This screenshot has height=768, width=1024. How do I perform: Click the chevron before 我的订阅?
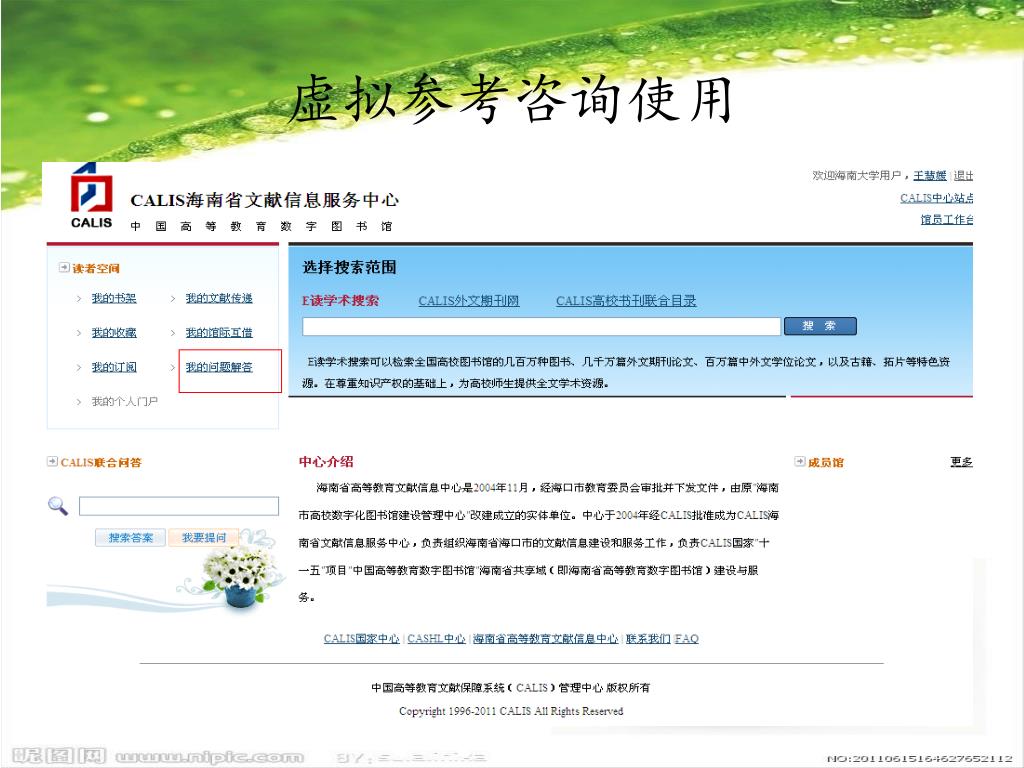click(78, 368)
